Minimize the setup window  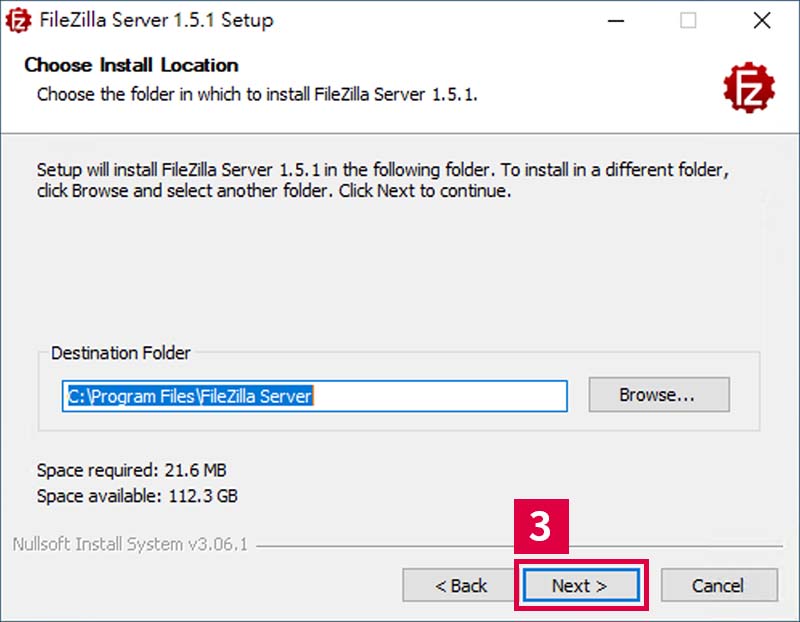coord(616,21)
